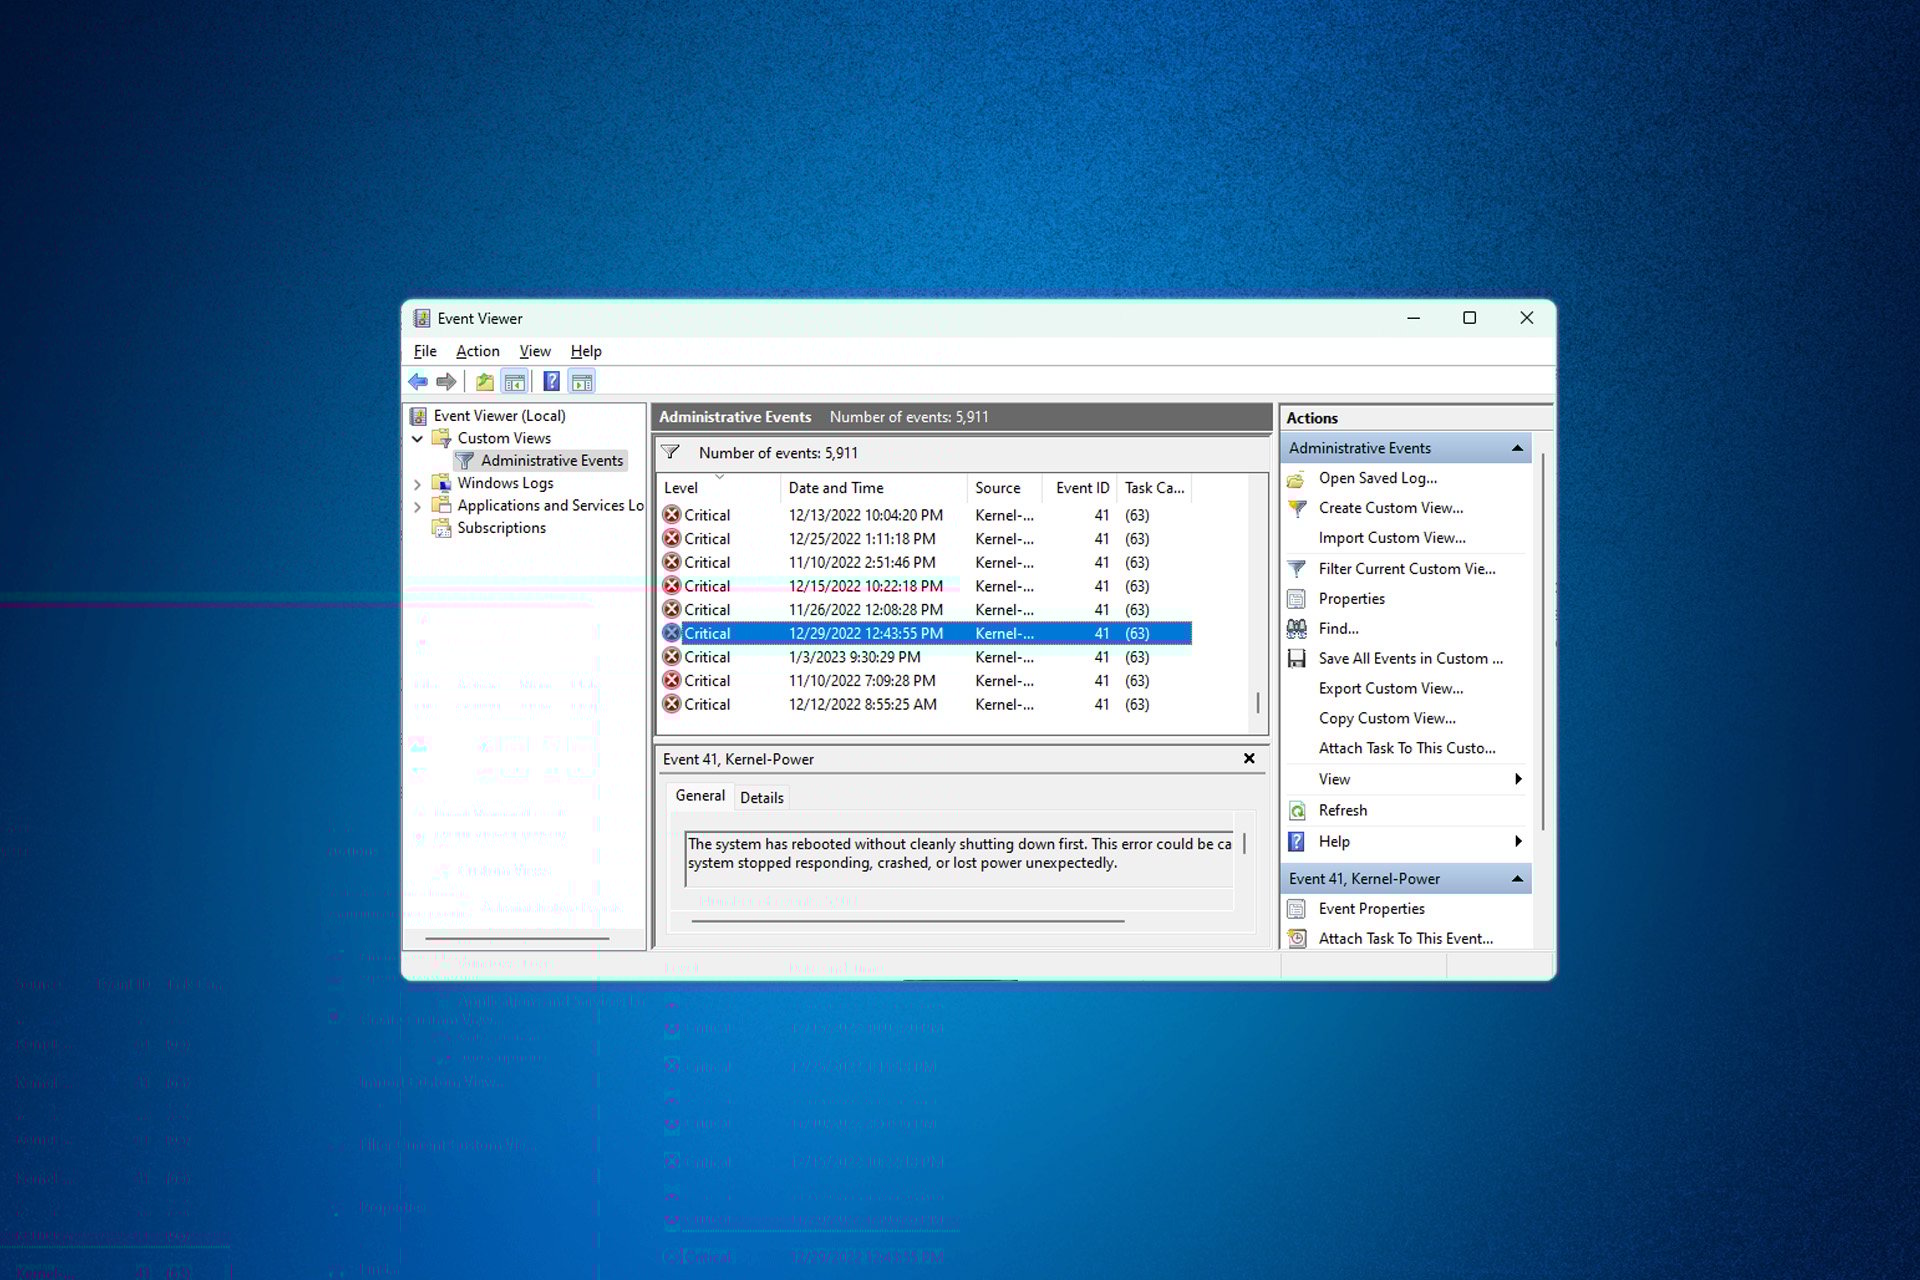Toggle the Show/Hide Action Pane icon
The height and width of the screenshot is (1280, 1920).
point(582,381)
